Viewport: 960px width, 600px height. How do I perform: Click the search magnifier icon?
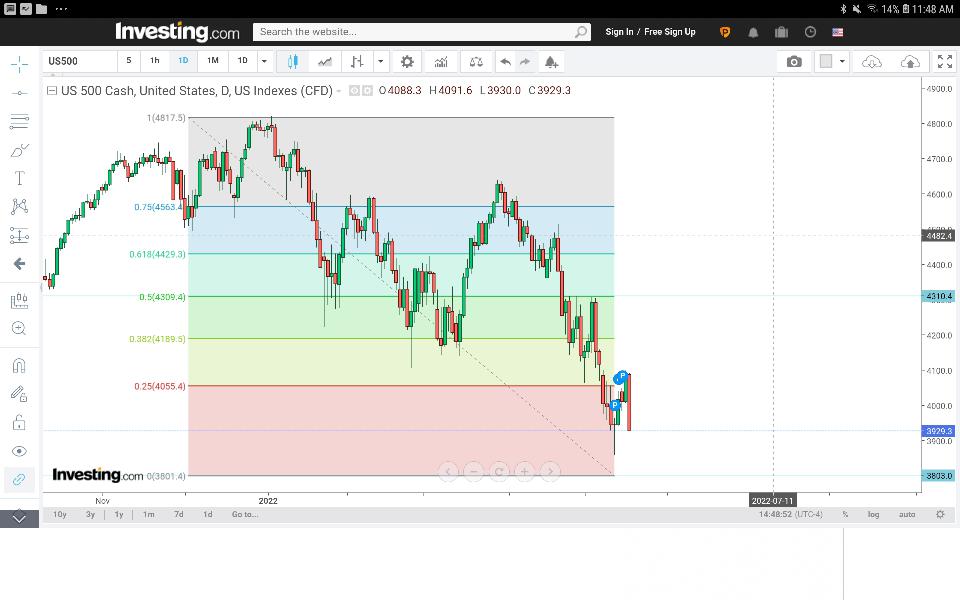(x=581, y=32)
